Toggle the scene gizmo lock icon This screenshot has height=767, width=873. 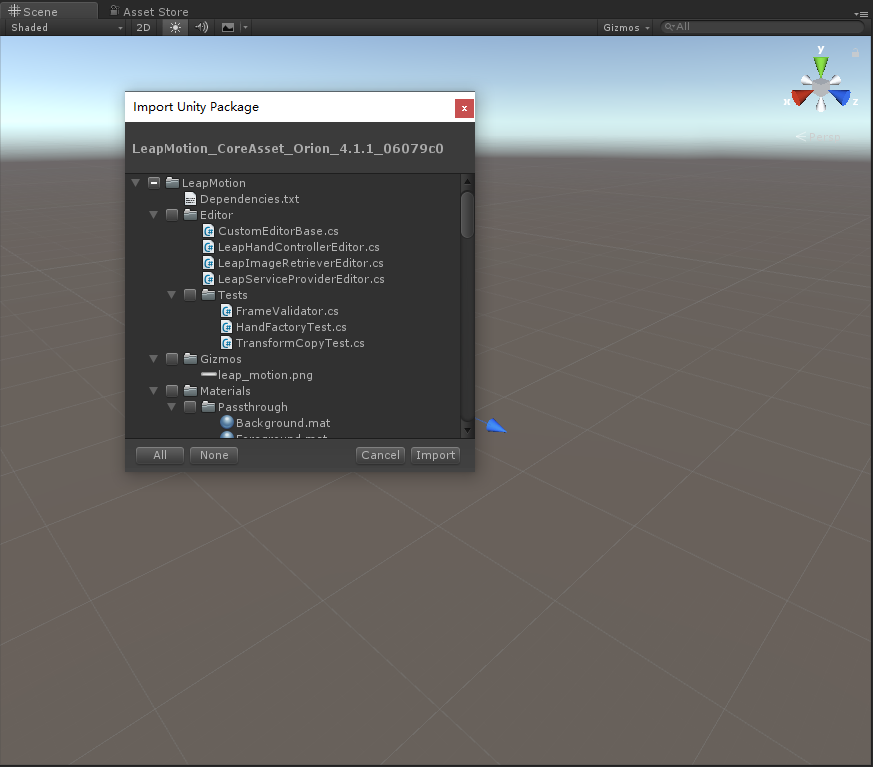click(855, 53)
